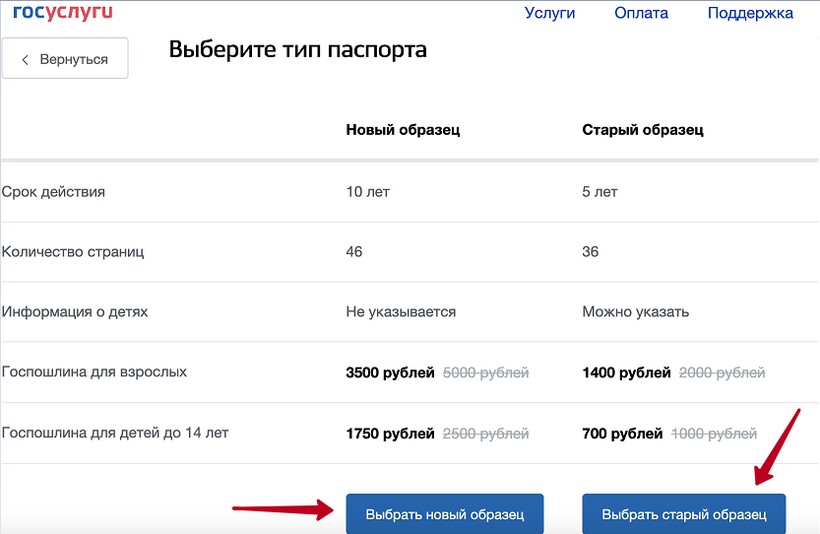This screenshot has width=820, height=534.
Task: Select the Новый образец column header
Action: pos(403,130)
